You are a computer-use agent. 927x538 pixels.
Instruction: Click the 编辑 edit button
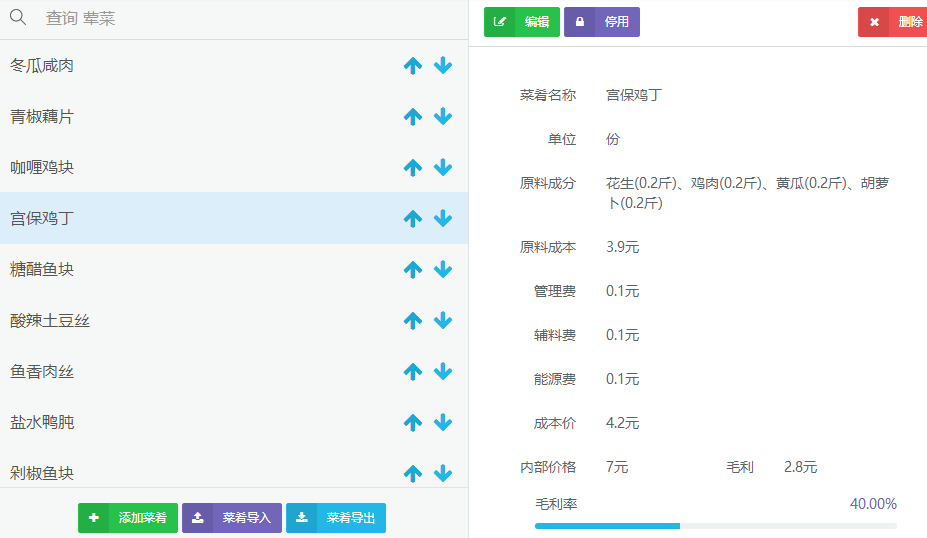coord(522,22)
